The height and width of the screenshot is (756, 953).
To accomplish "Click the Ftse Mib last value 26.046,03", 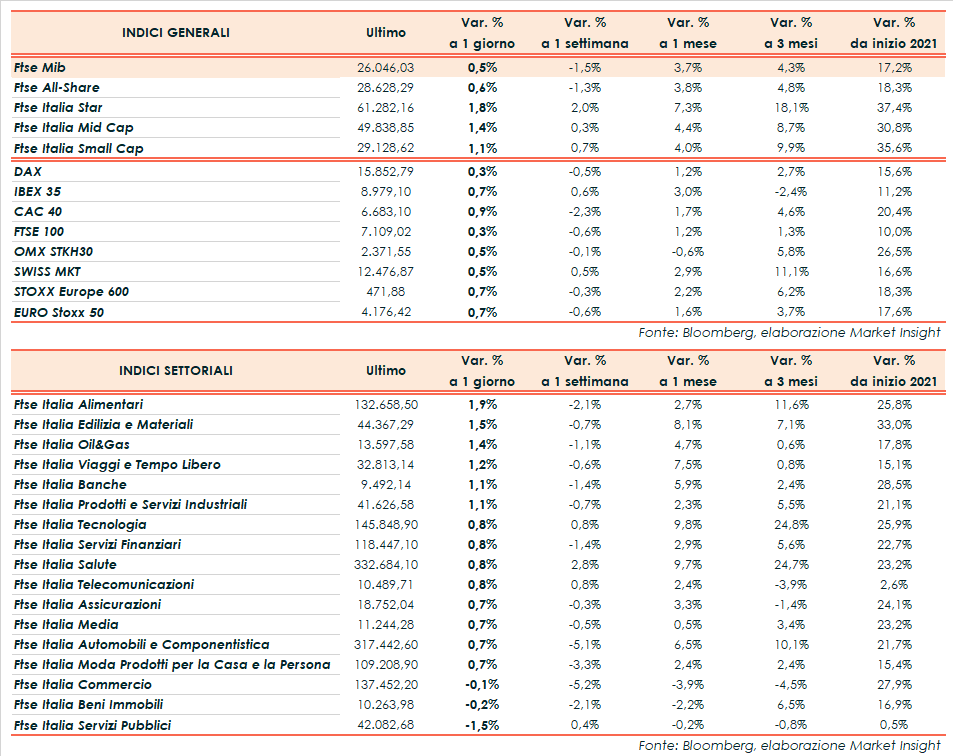I will (x=385, y=67).
